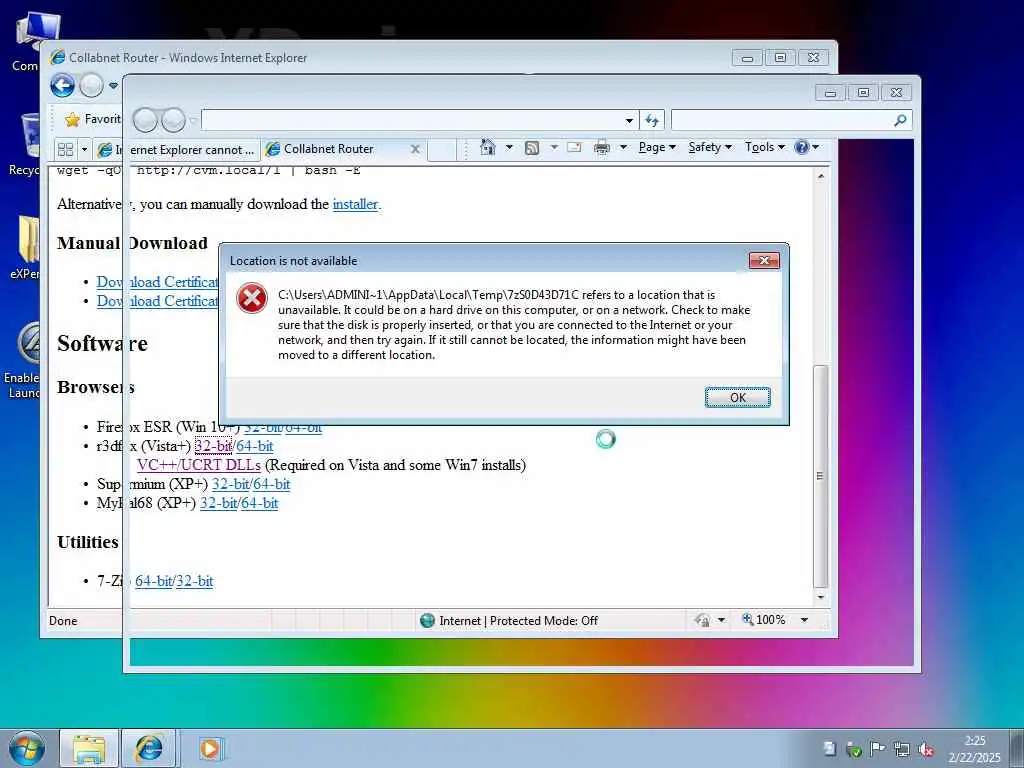Click the Internet Explorer taskbar button

tap(150, 748)
